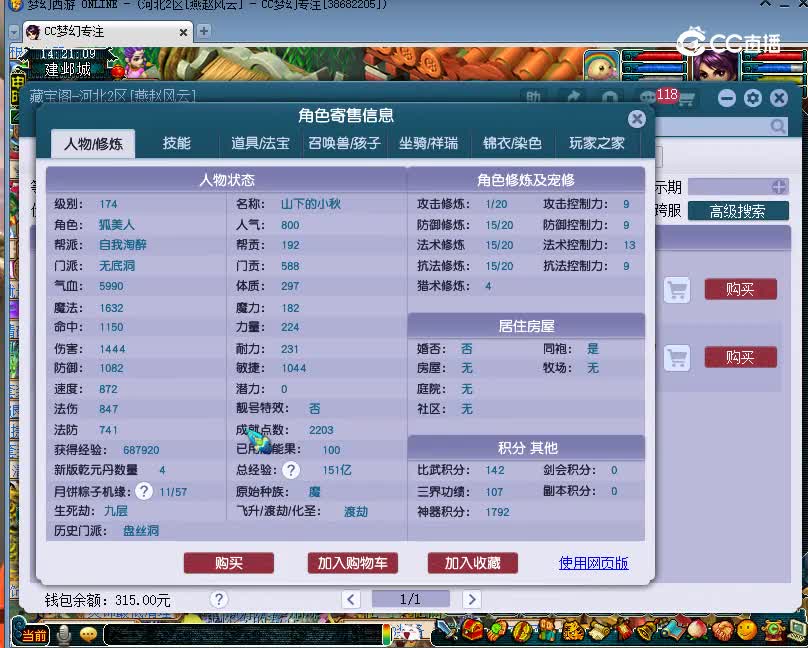Click the question mark next to 月饼粽子机缘
The image size is (808, 648).
click(144, 491)
